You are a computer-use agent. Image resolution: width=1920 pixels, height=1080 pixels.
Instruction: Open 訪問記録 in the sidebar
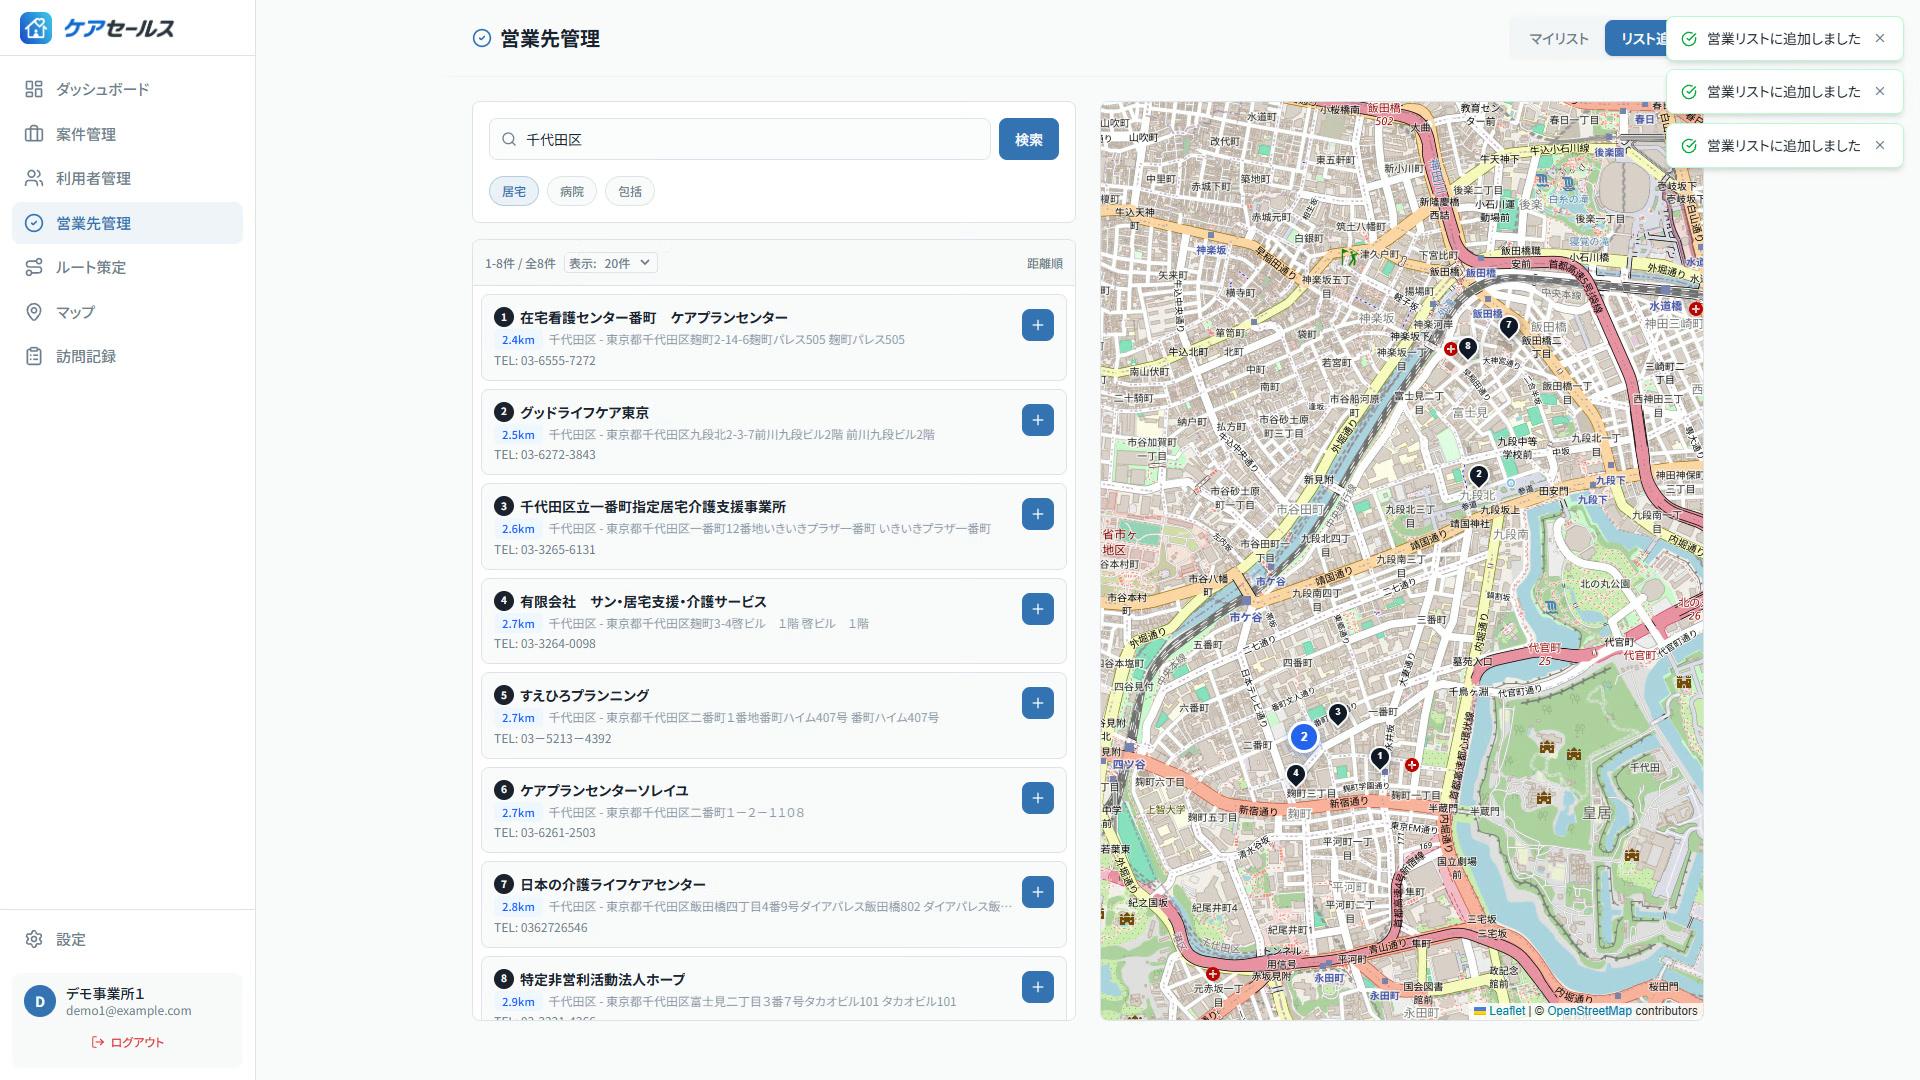point(127,356)
